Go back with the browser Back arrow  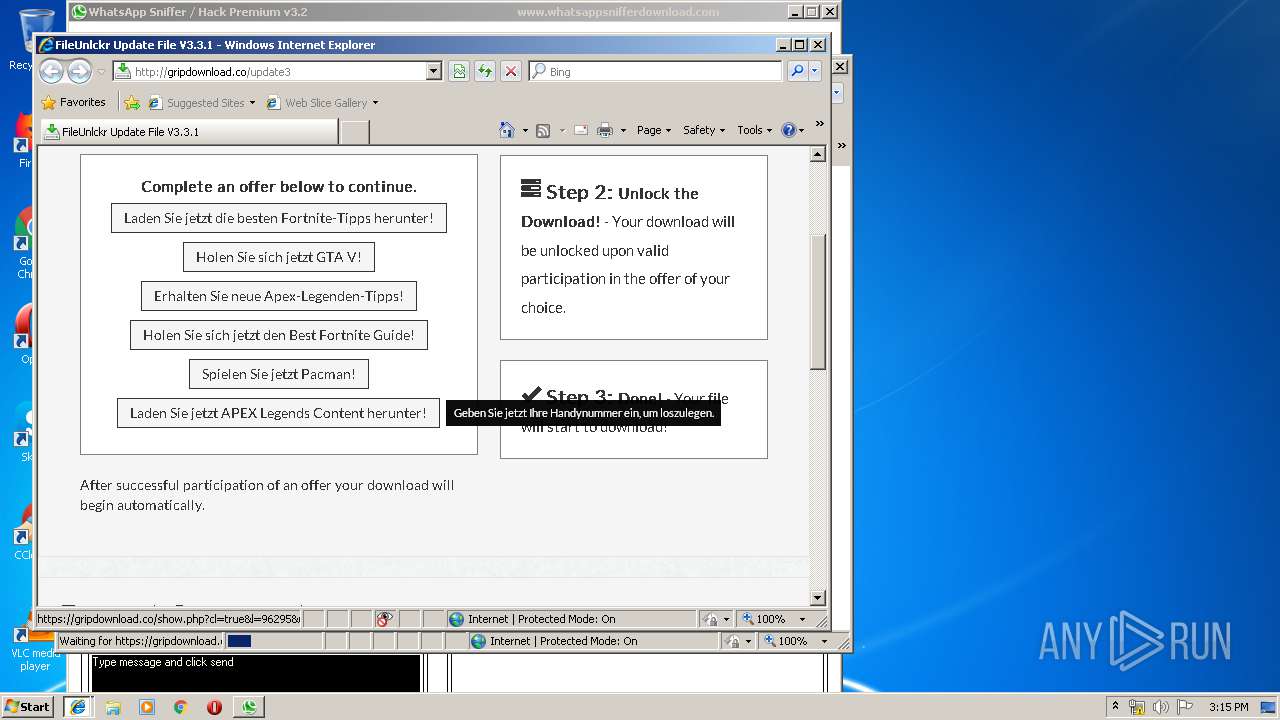(51, 71)
